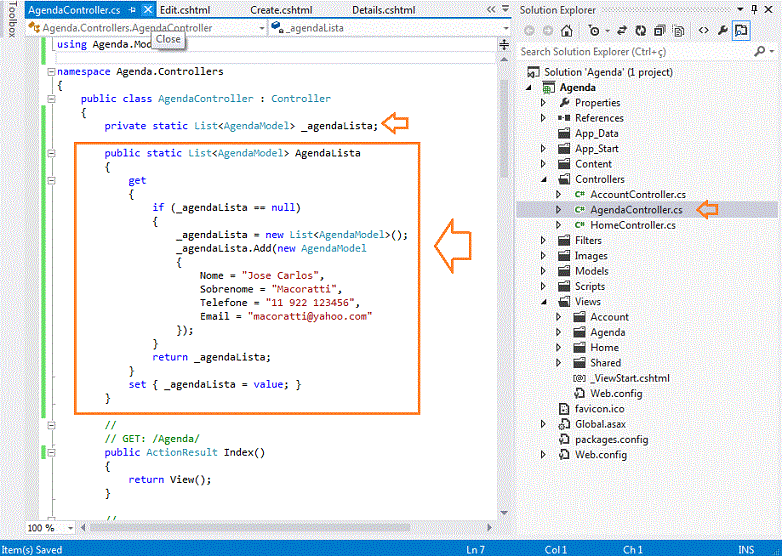The height and width of the screenshot is (556, 782).
Task: Collapse the Controllers folder
Action: tap(544, 180)
